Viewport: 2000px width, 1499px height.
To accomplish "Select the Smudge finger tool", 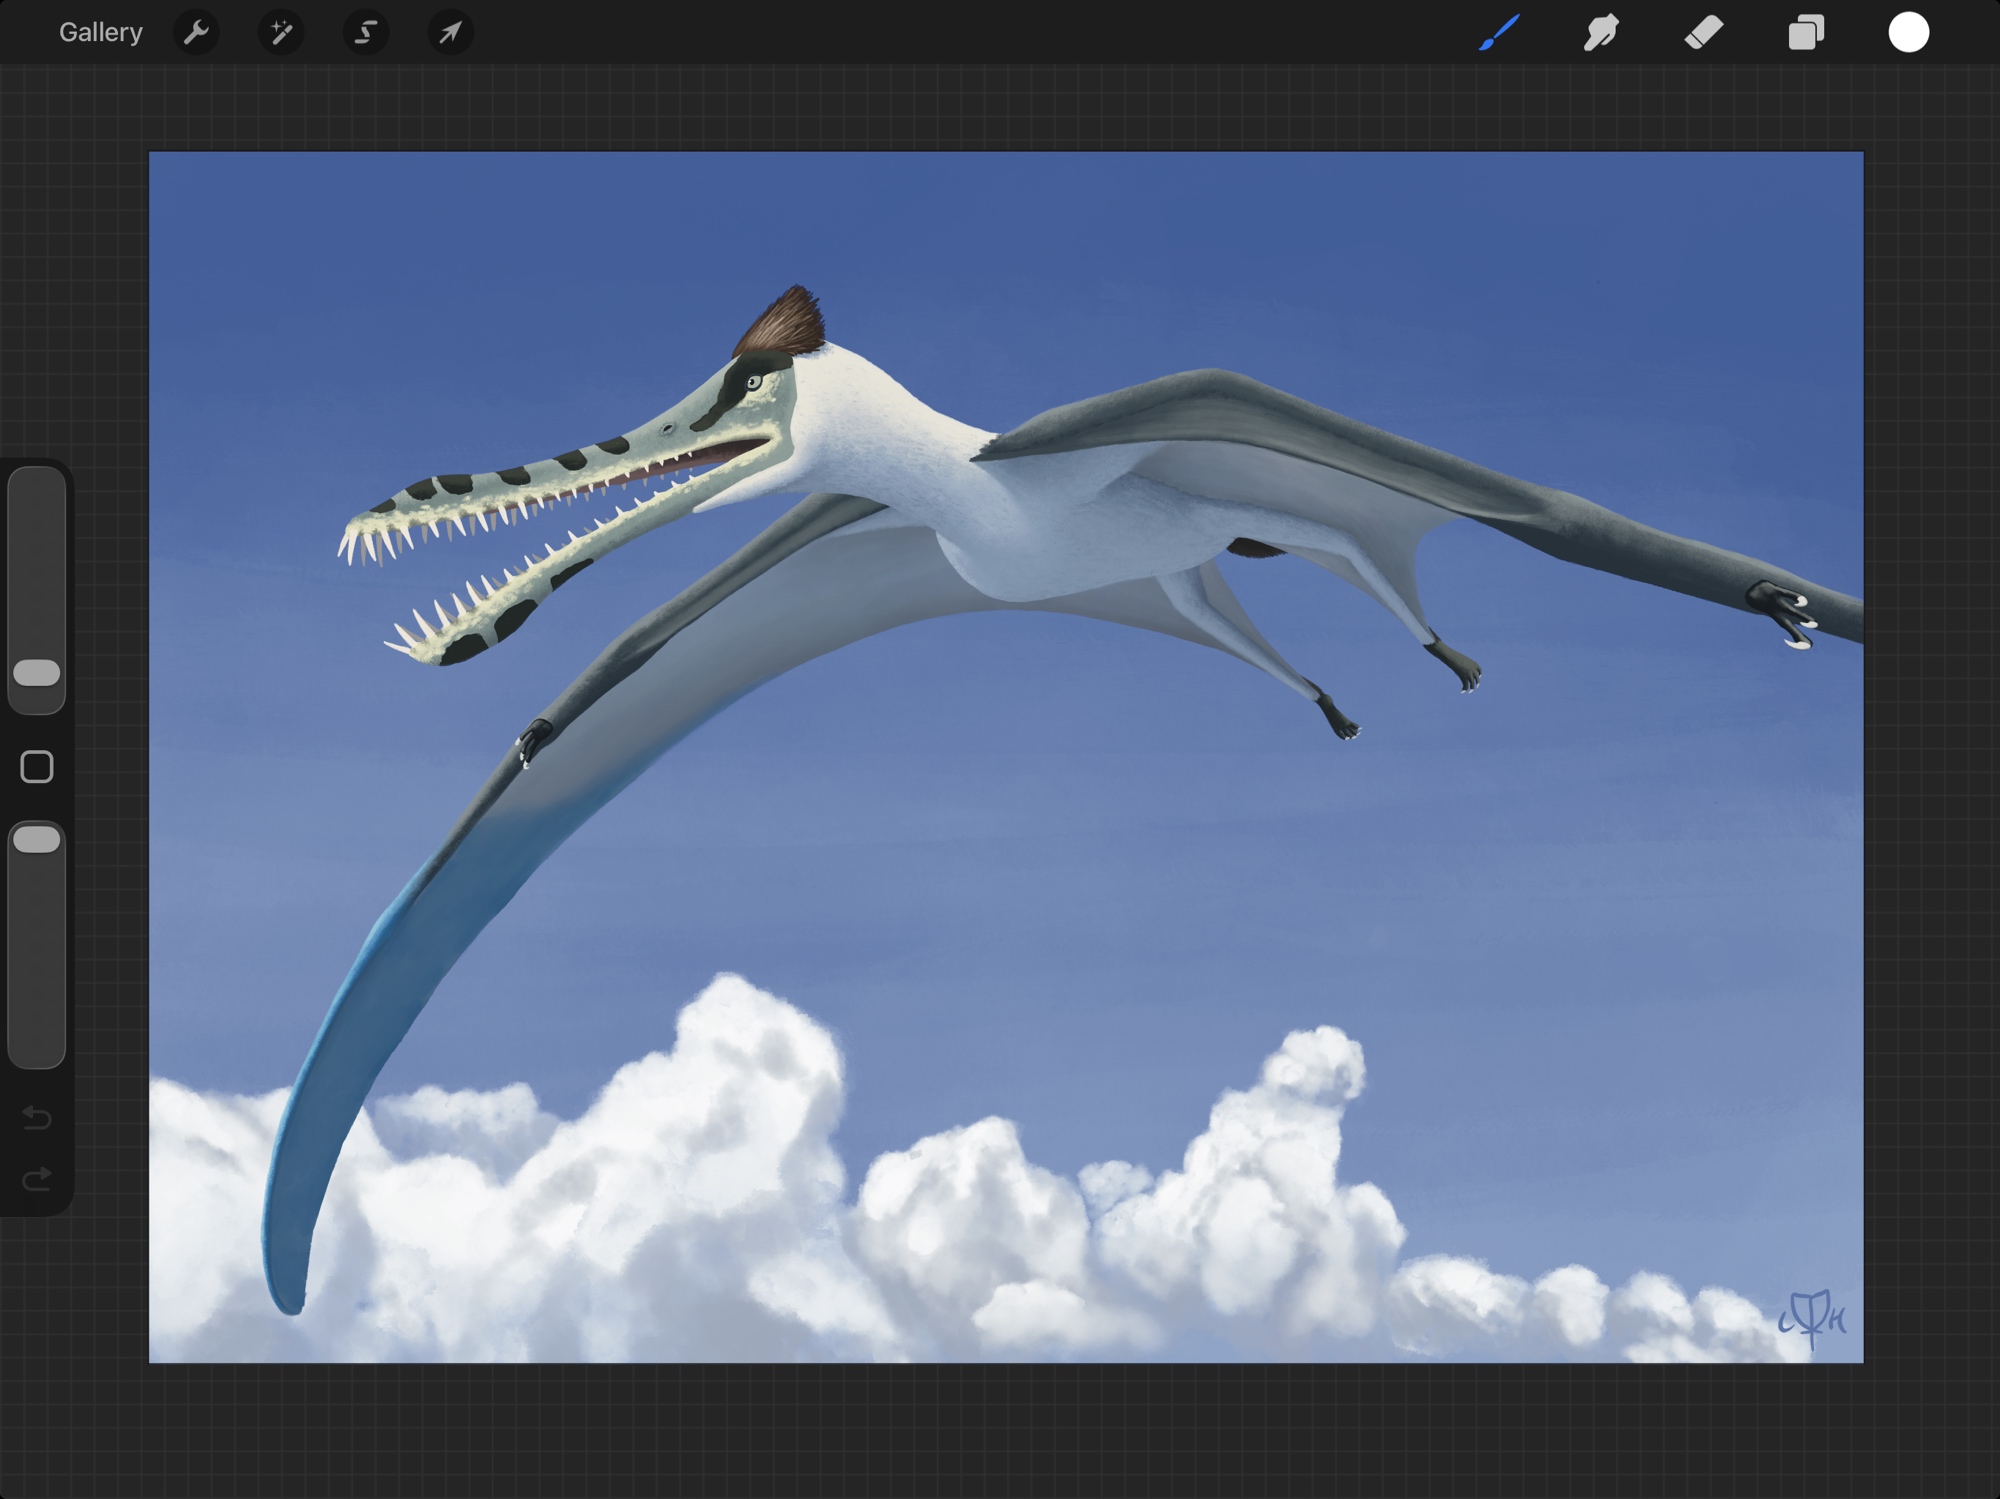I will click(x=1601, y=33).
